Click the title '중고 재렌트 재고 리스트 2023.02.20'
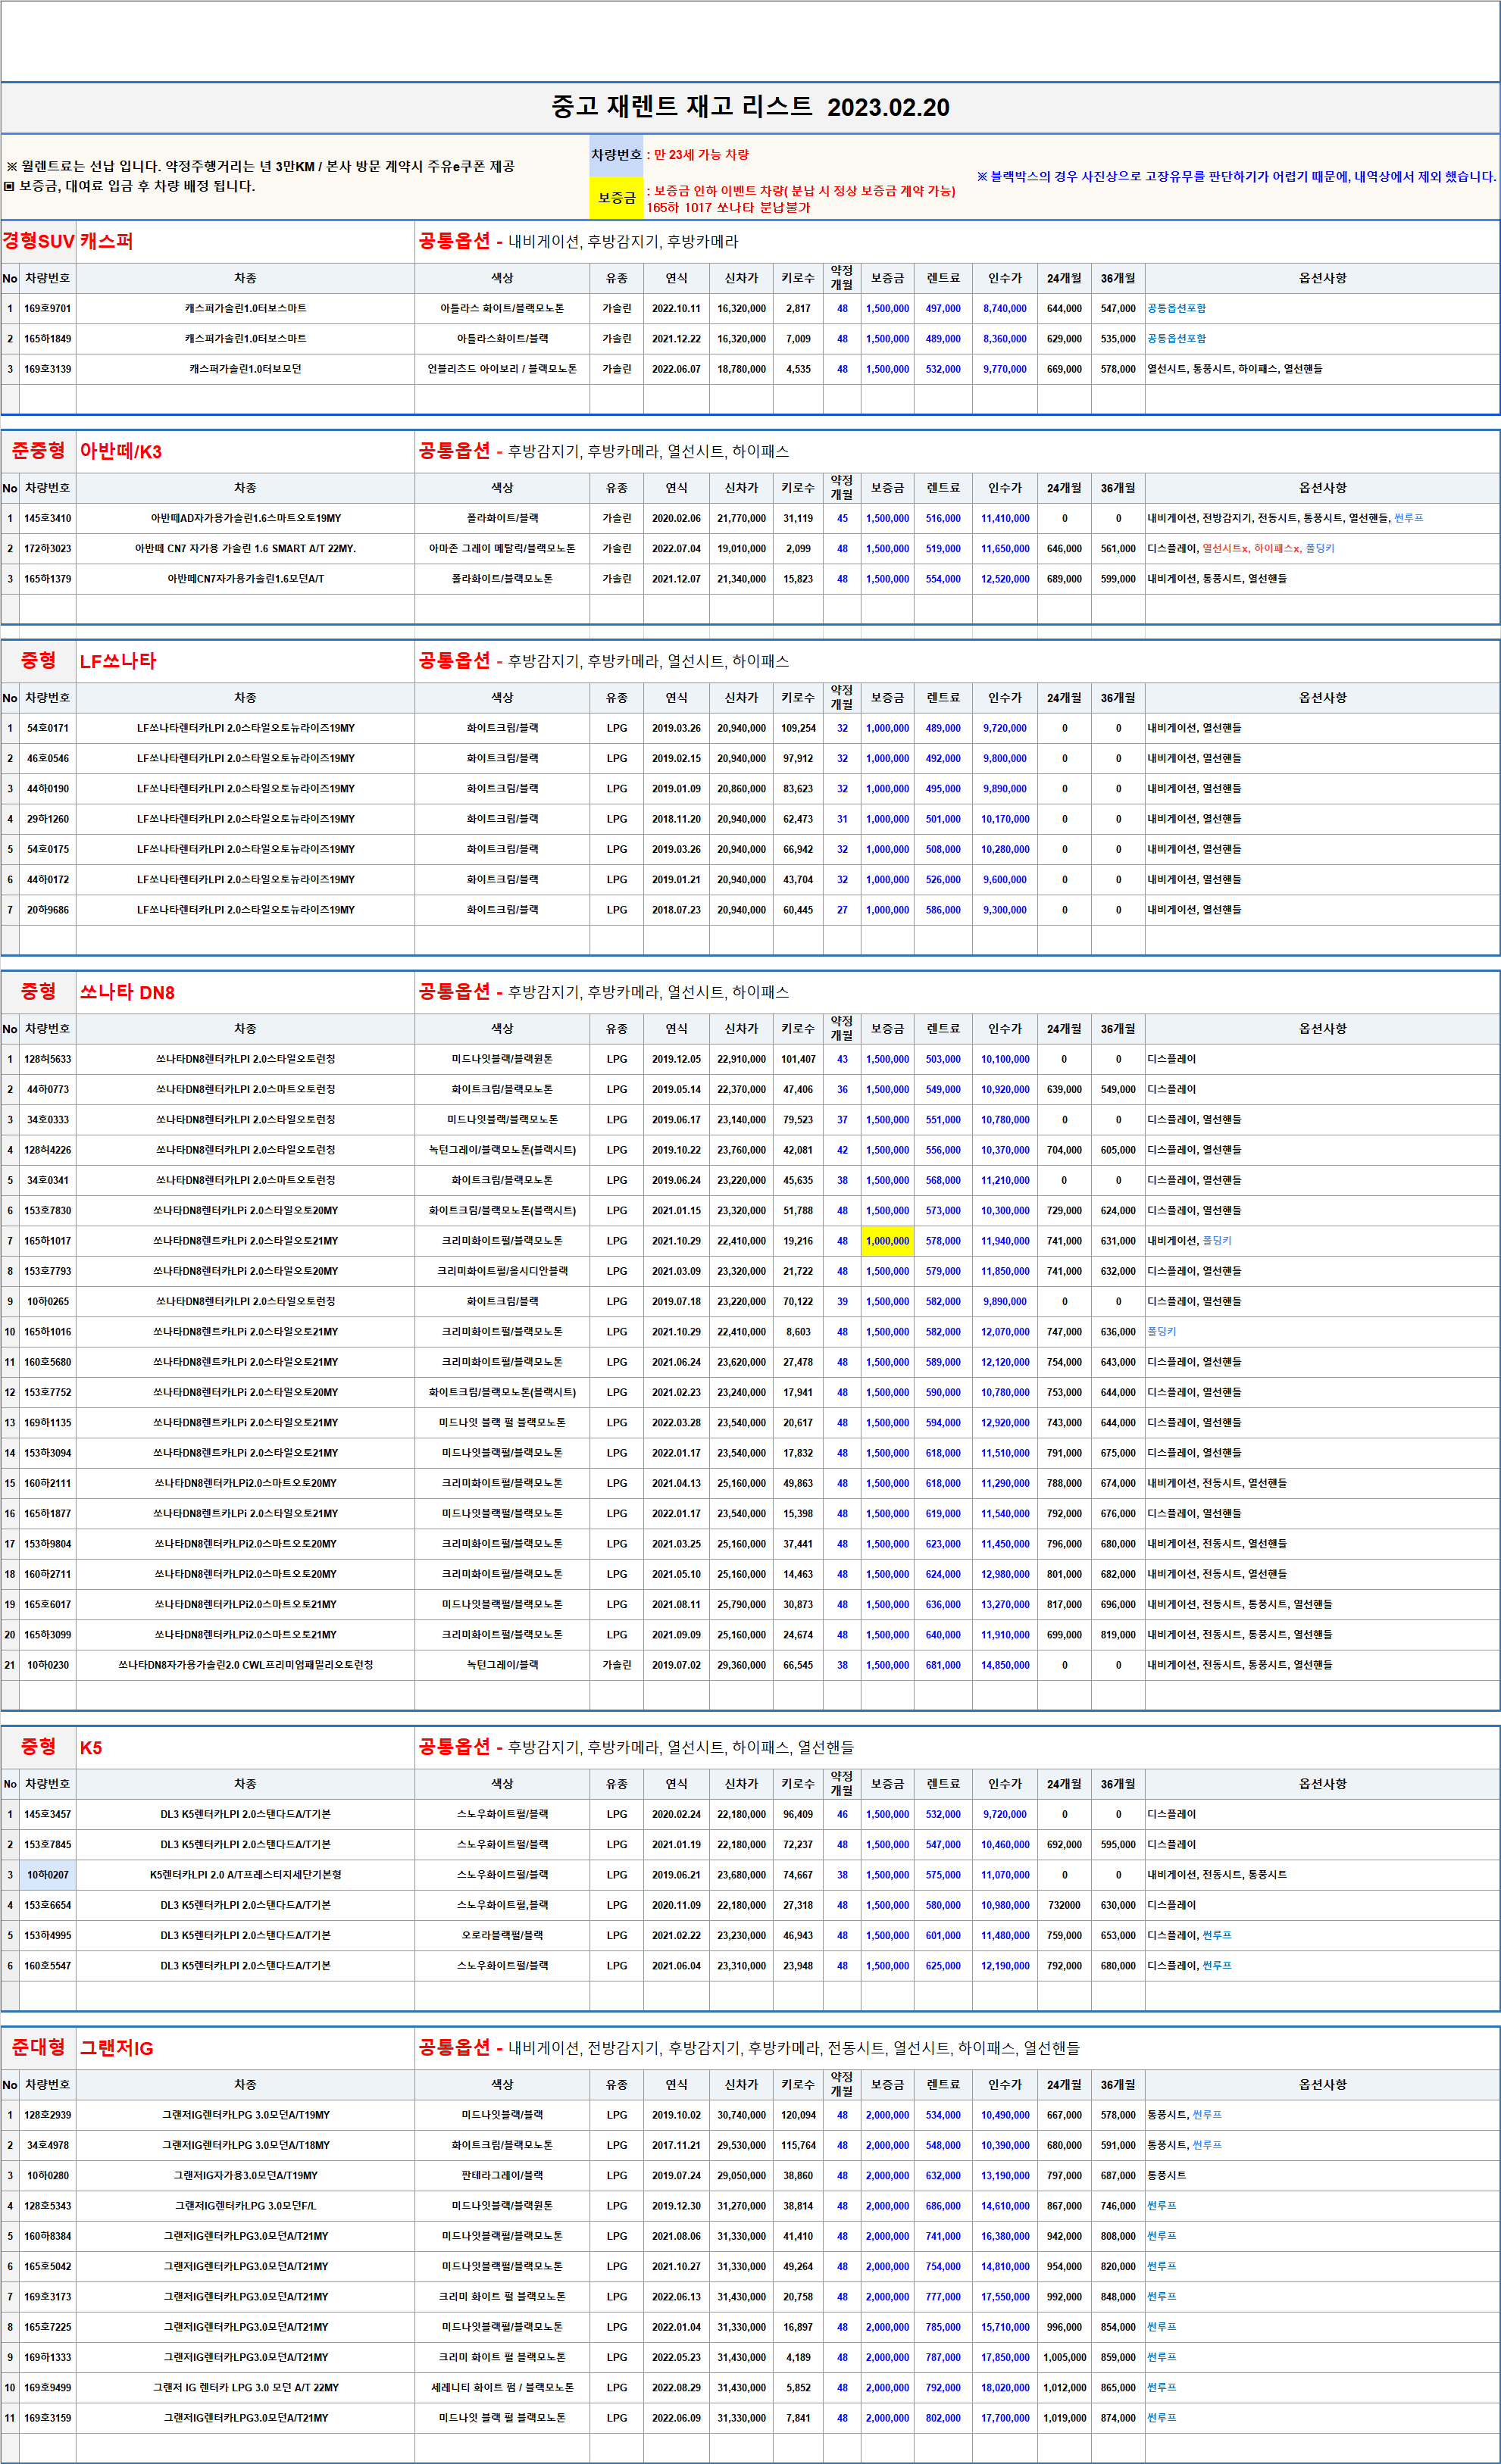Screen dimensions: 1501x2464 click(x=750, y=107)
